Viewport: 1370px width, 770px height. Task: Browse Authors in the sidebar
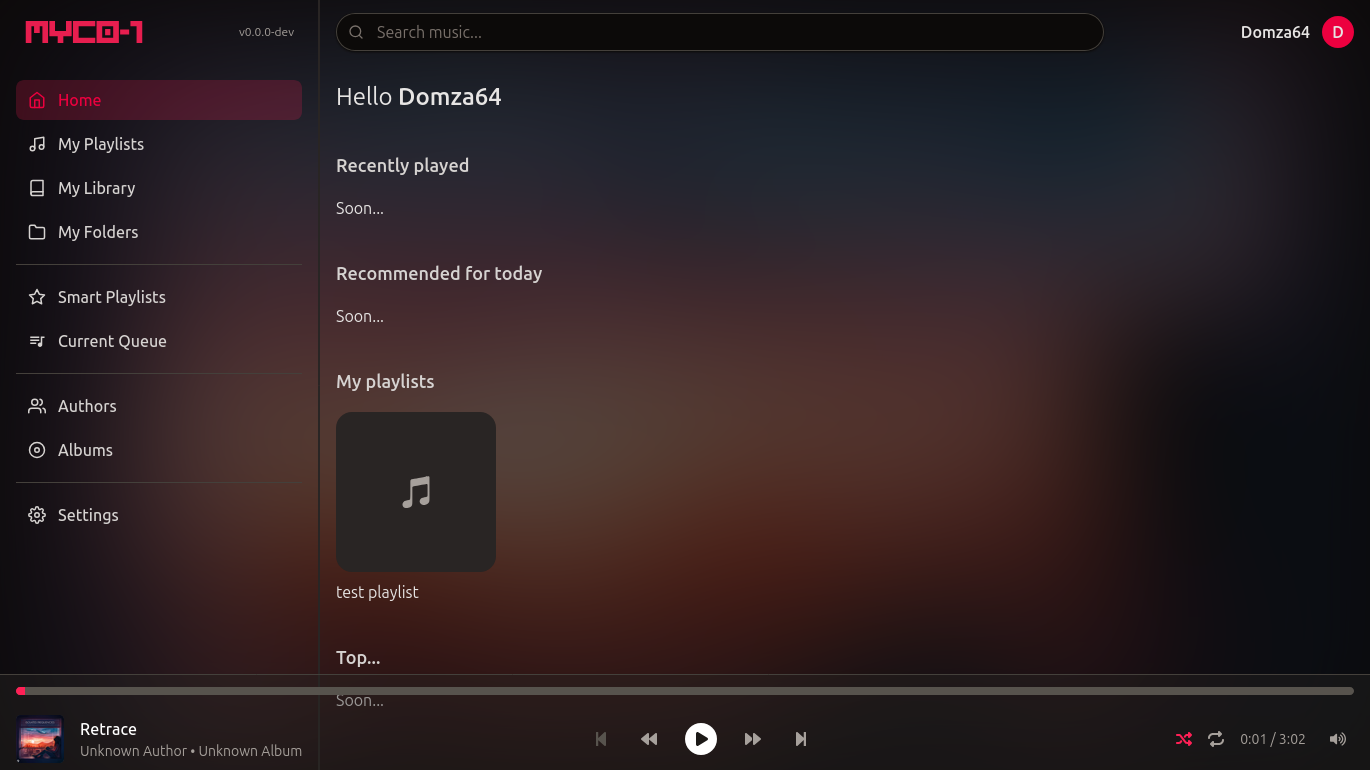(x=86, y=406)
